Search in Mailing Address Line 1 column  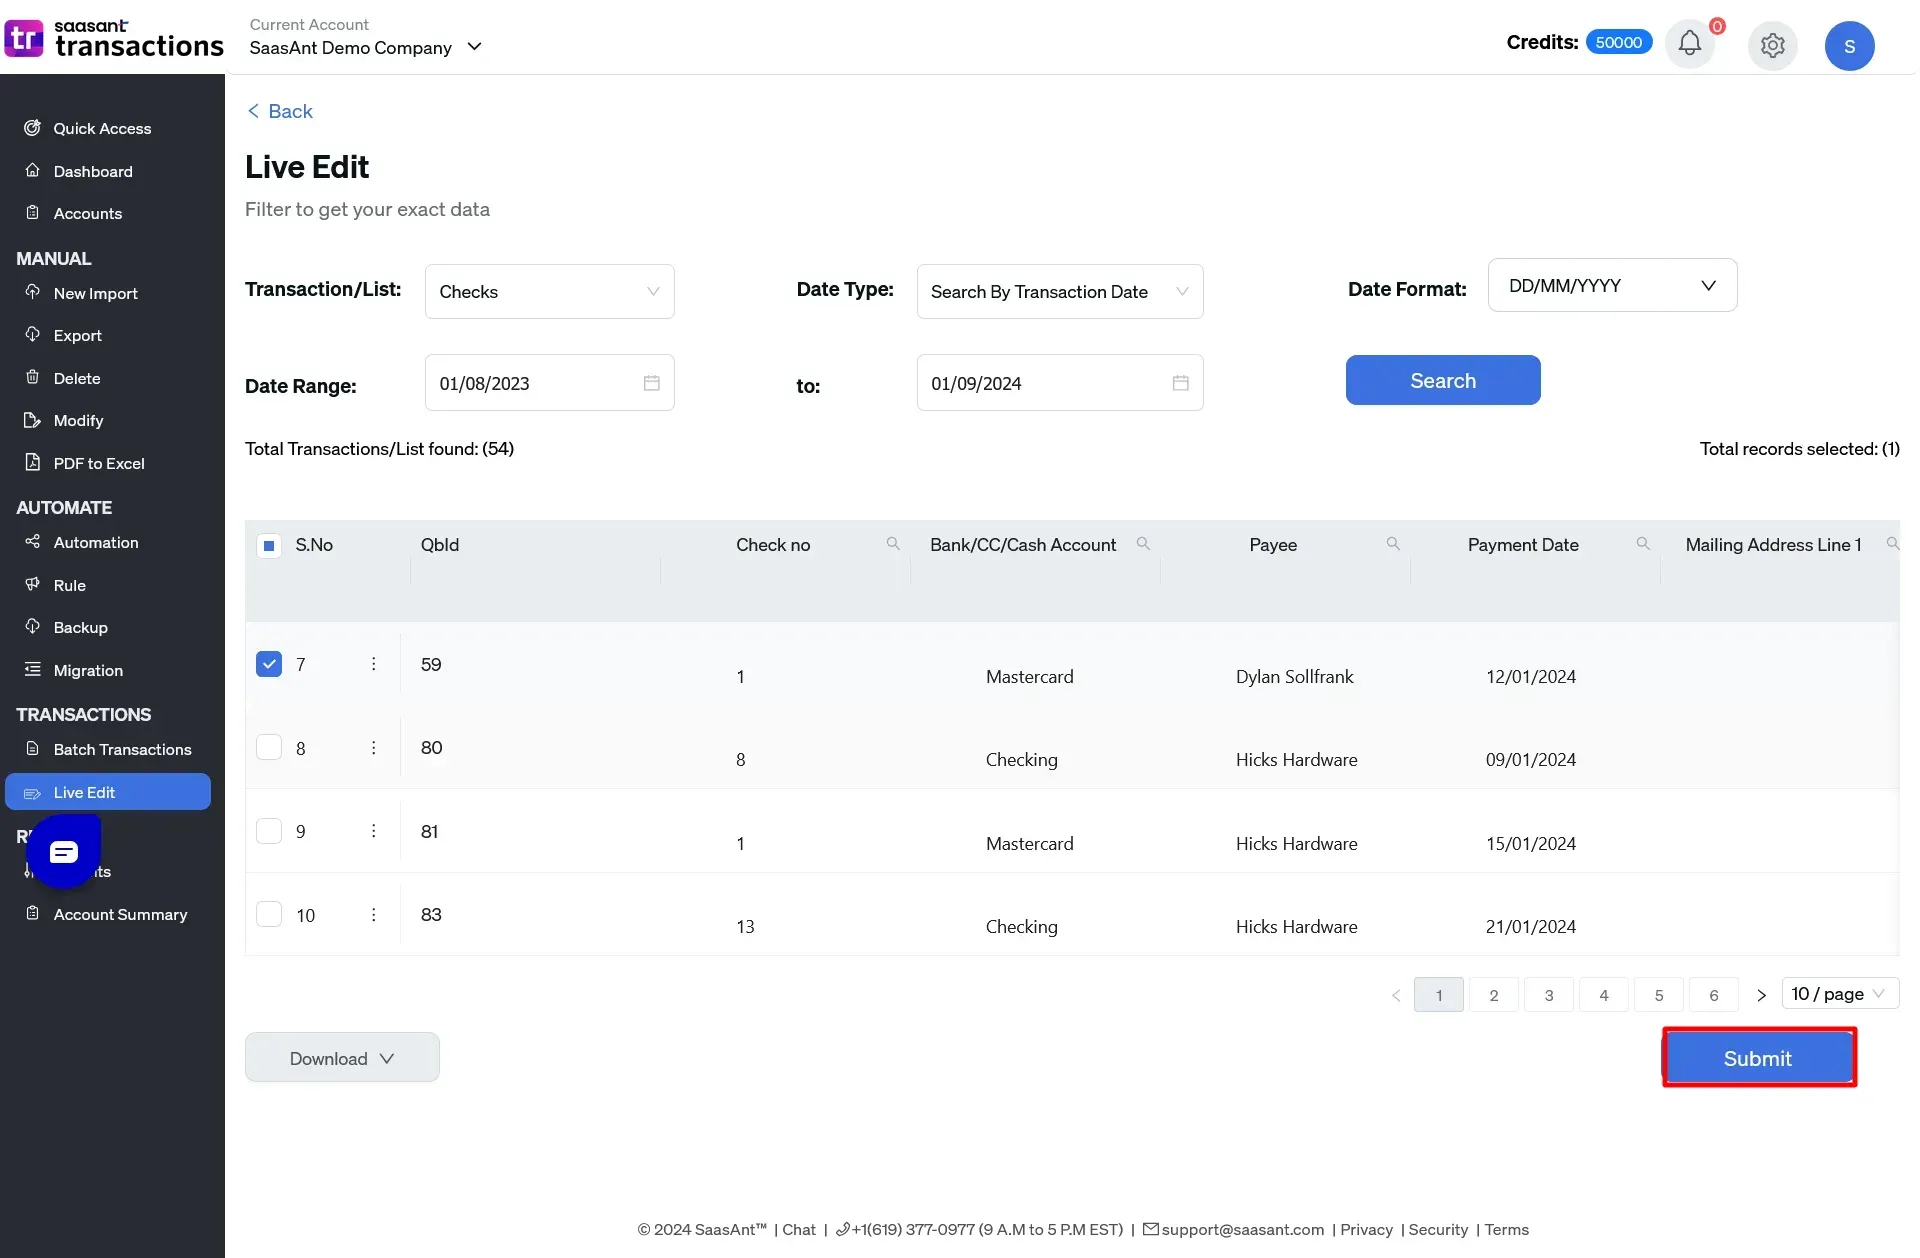[x=1892, y=544]
